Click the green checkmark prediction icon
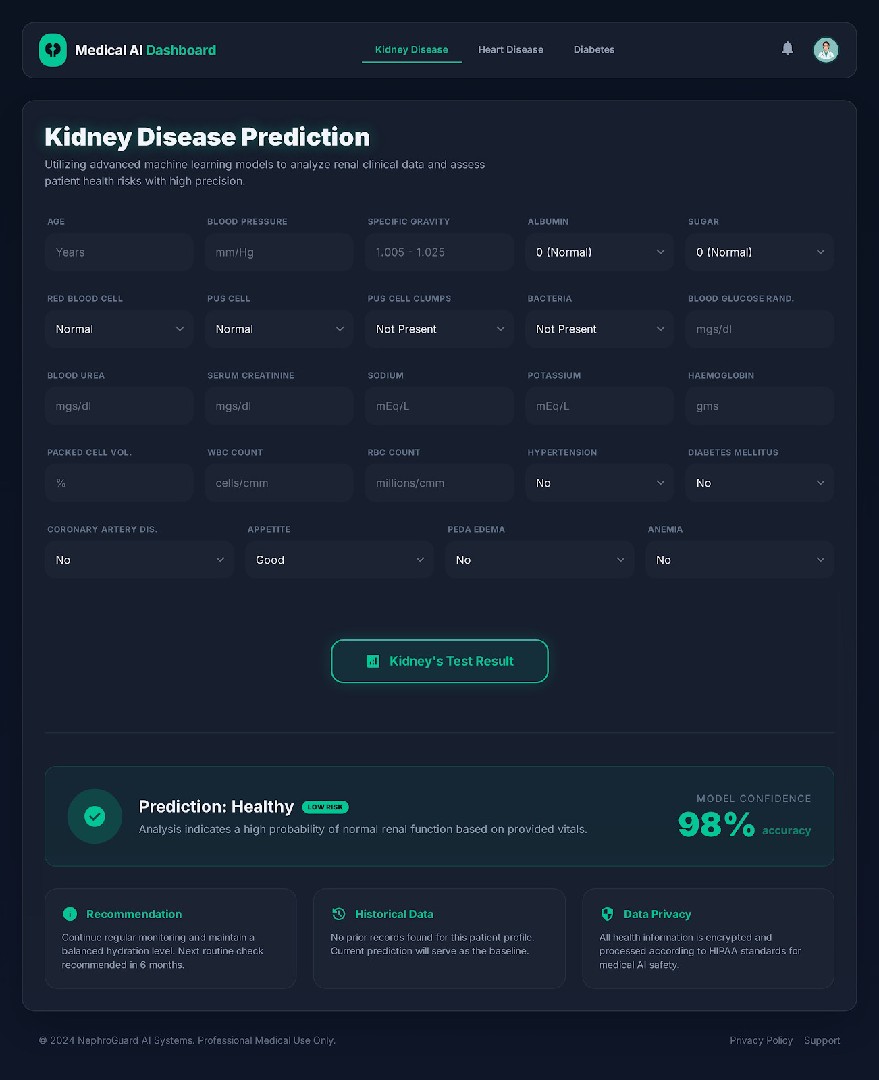Viewport: 879px width, 1080px height. pyautogui.click(x=95, y=816)
